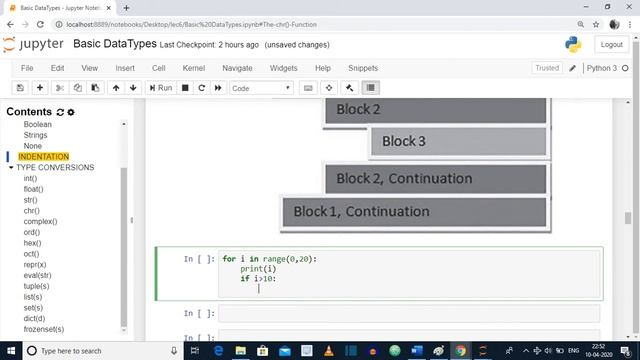Click the Trusted notebook indicator

point(547,68)
